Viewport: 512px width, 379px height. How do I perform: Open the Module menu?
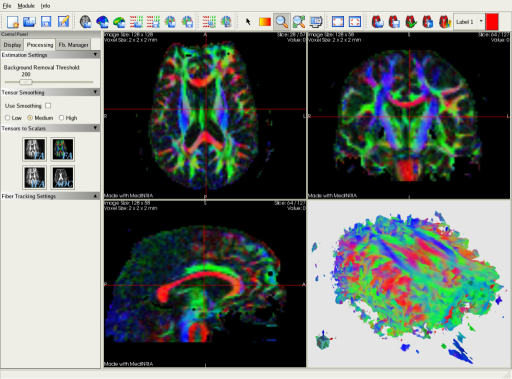(x=26, y=6)
